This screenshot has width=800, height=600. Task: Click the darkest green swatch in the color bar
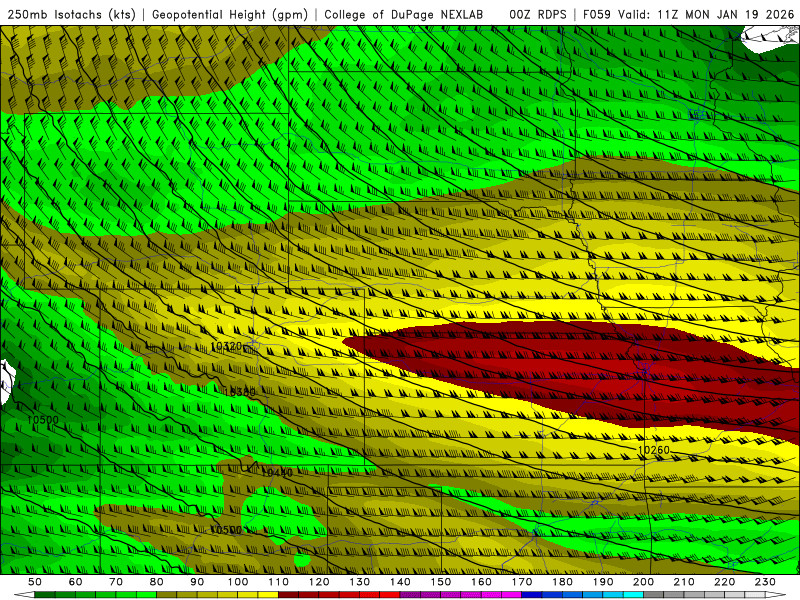click(x=45, y=595)
